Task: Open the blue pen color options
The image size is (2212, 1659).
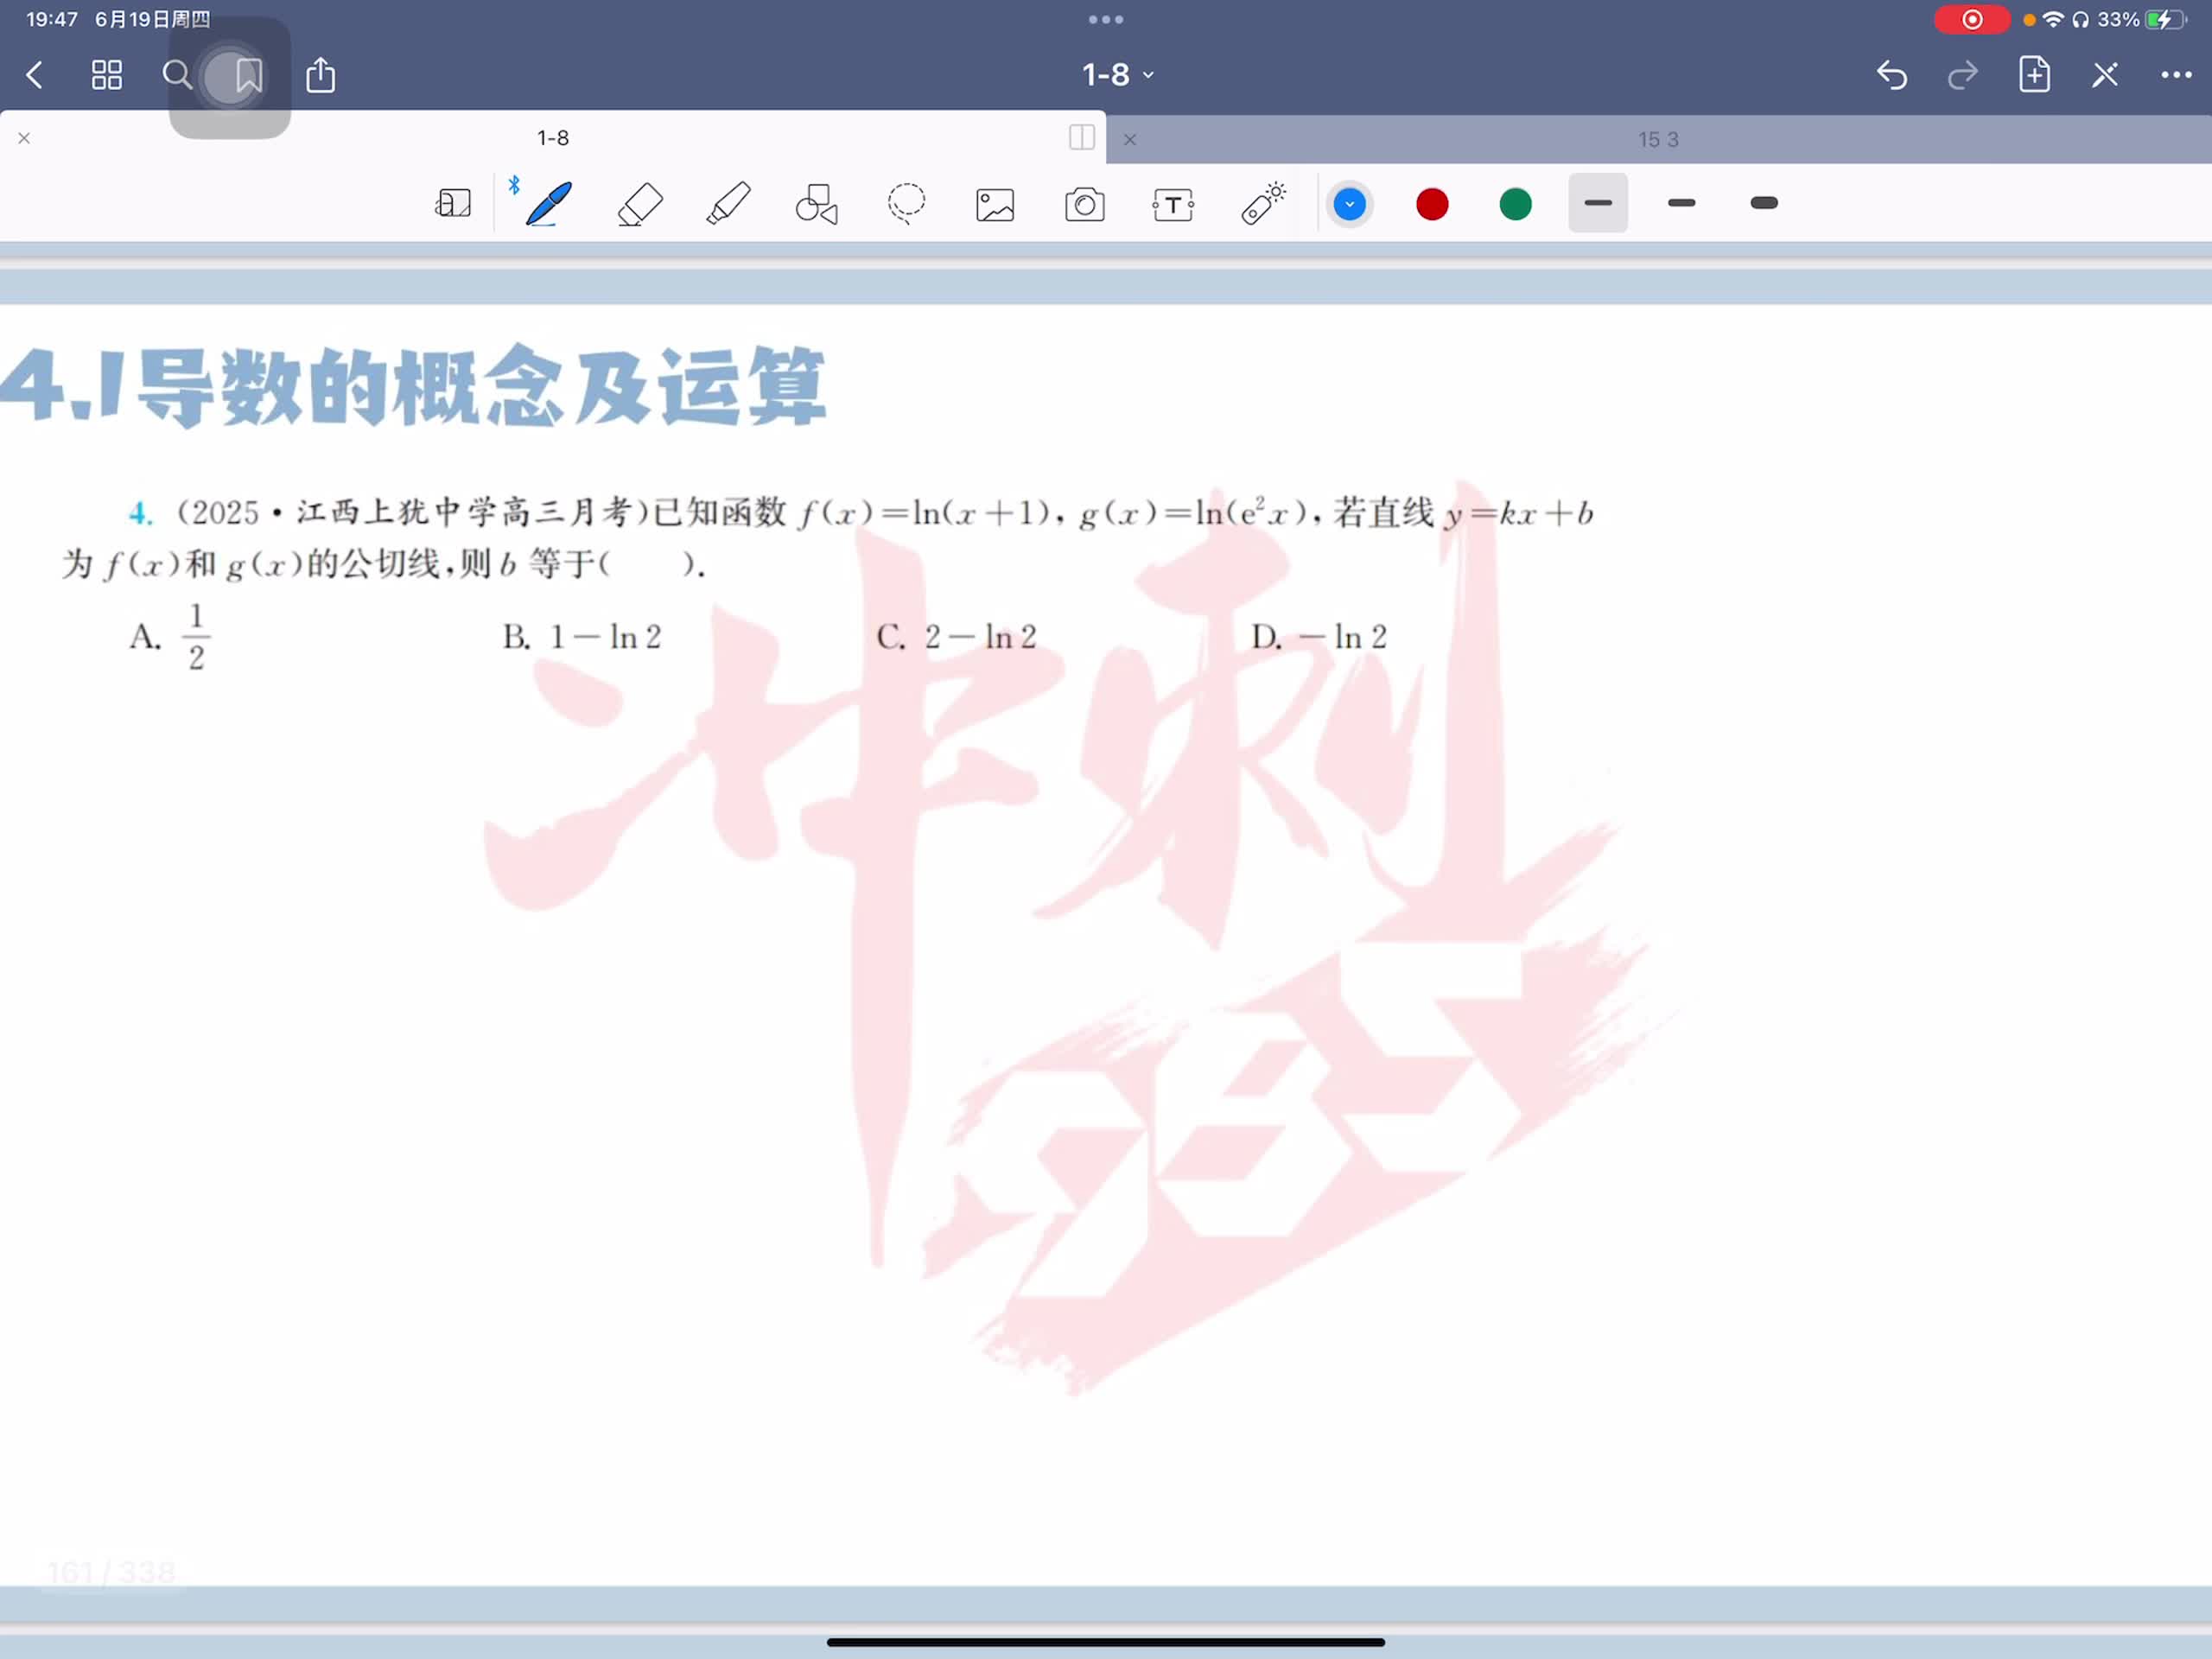Action: pyautogui.click(x=1349, y=205)
